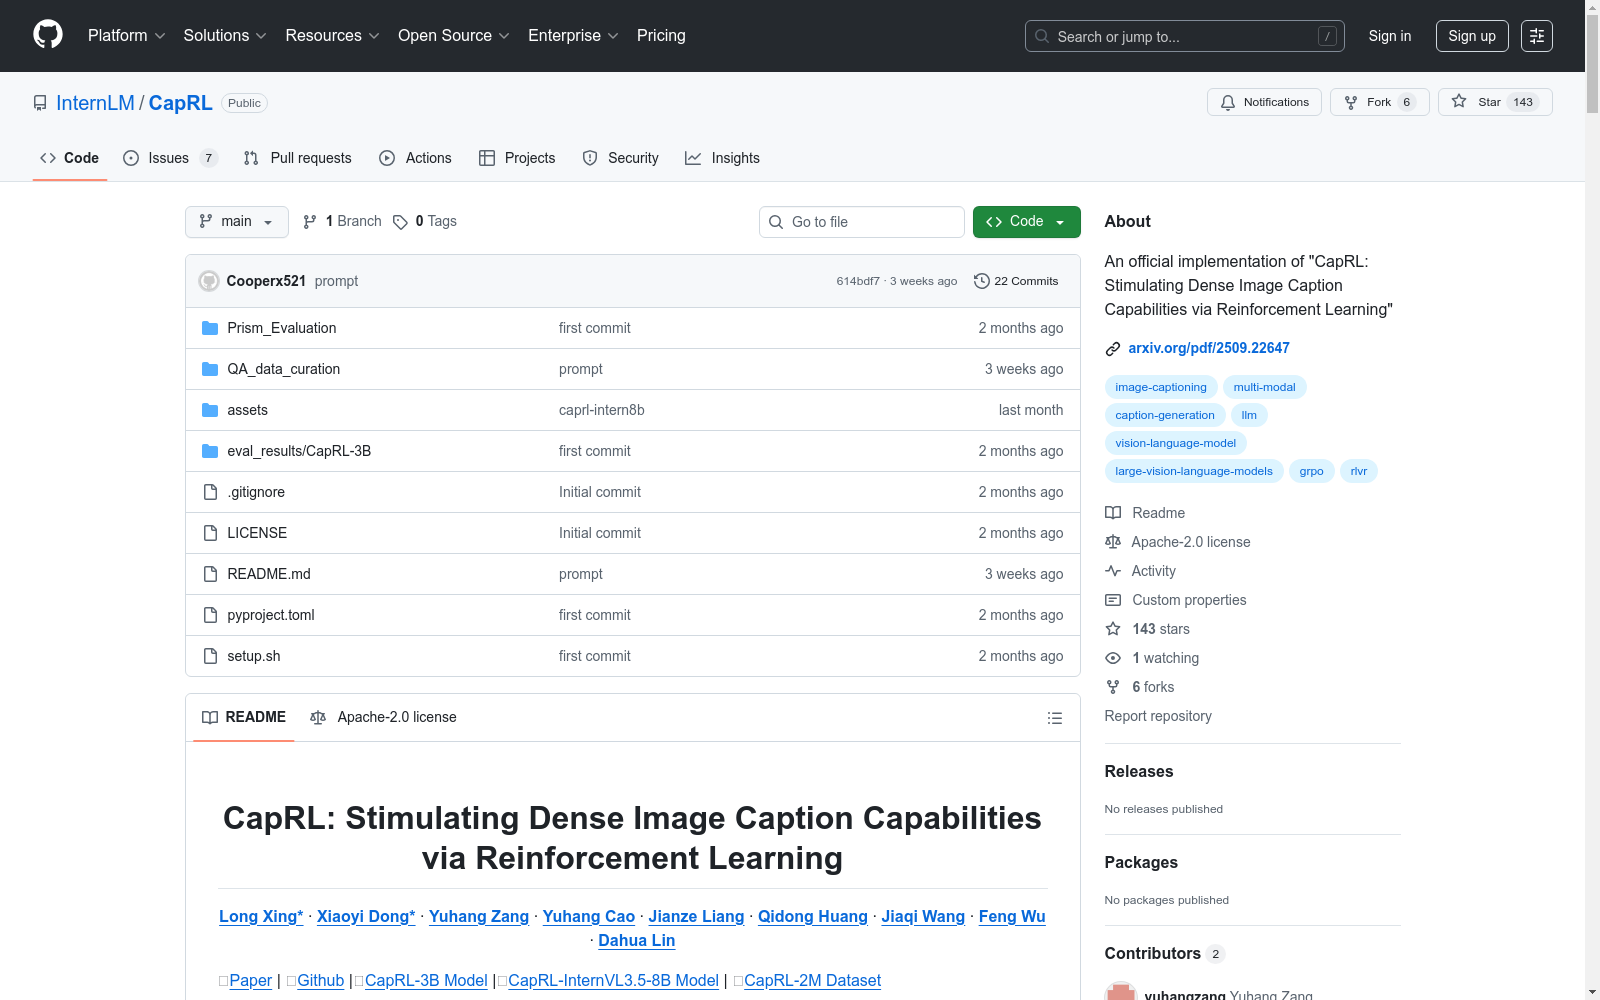Open the Security tab
Image resolution: width=1600 pixels, height=1000 pixels.
click(621, 158)
